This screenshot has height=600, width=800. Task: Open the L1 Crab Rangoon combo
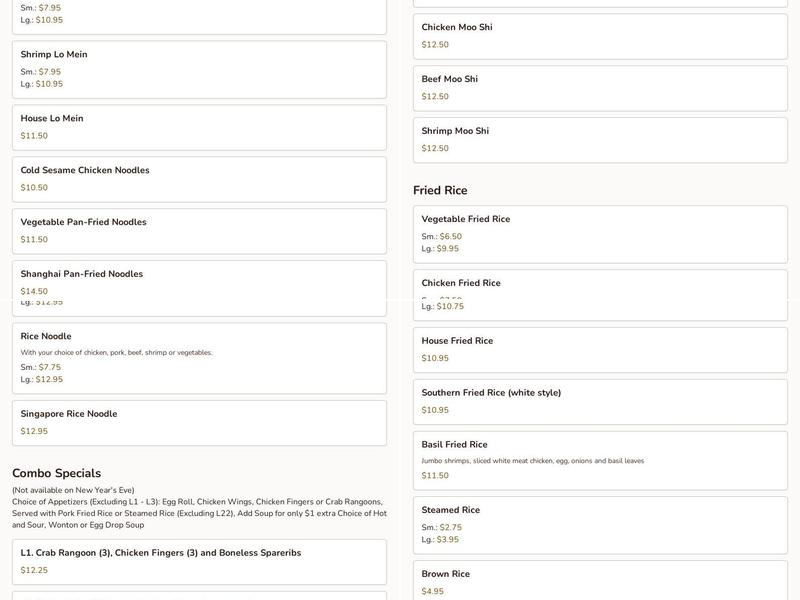199,561
